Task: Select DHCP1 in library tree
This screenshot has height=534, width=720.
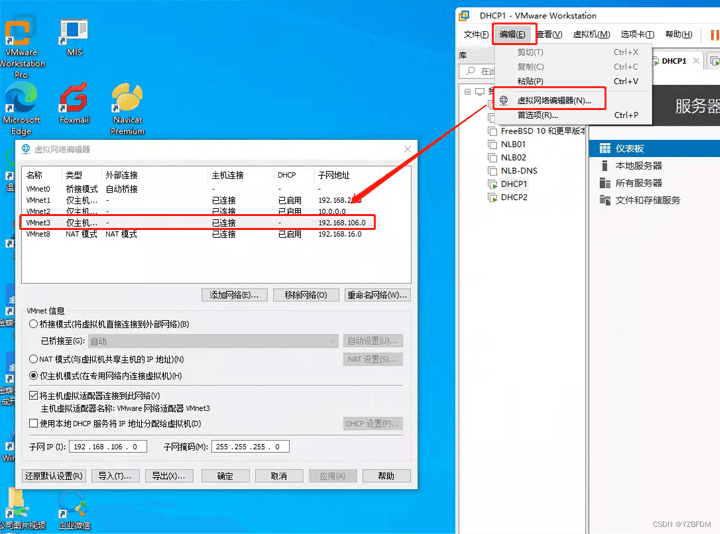Action: tap(514, 184)
